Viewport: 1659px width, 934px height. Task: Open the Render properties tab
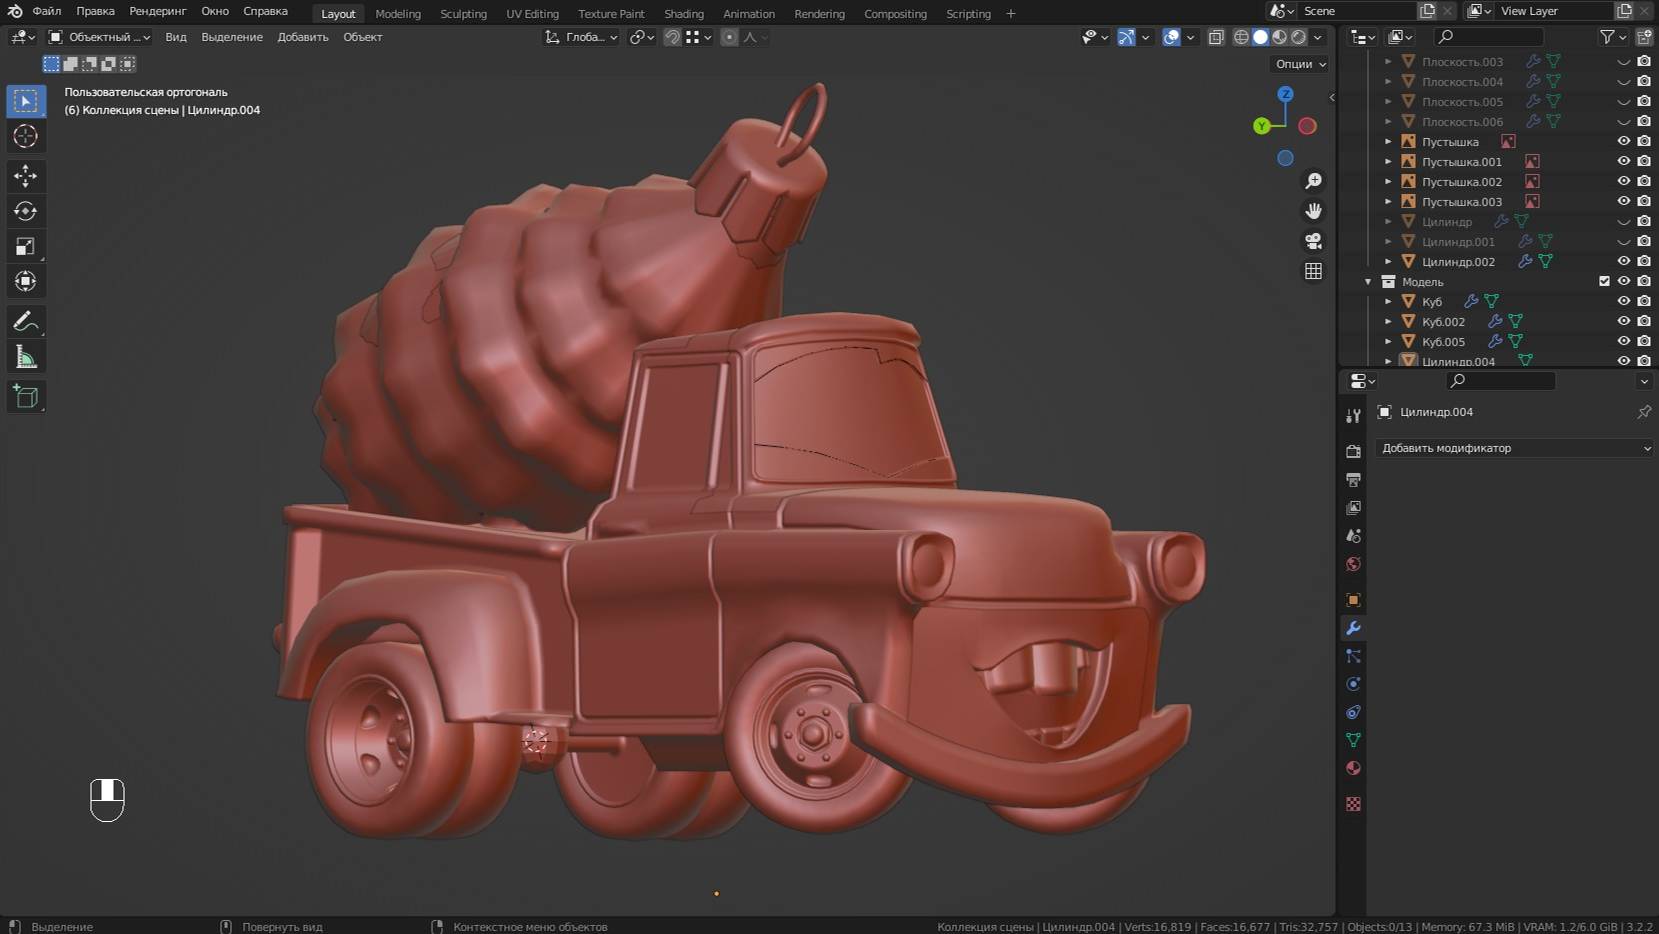pyautogui.click(x=1353, y=452)
